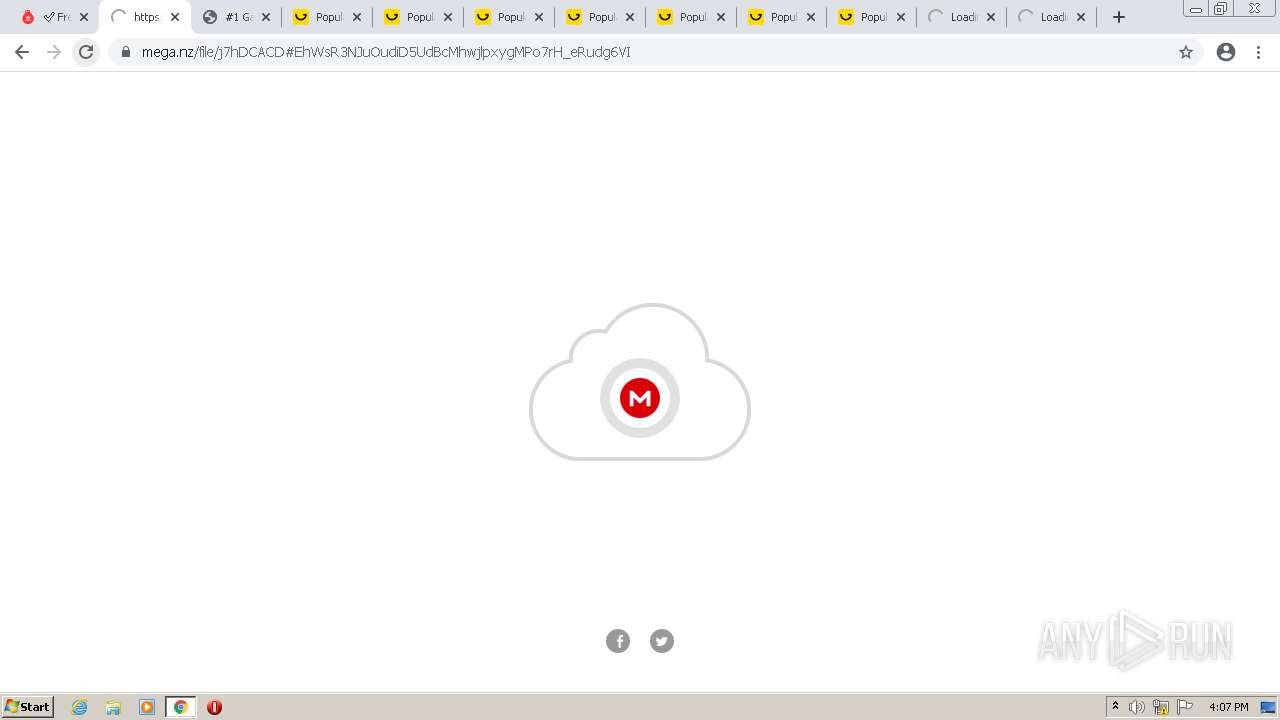Open the Action Center flag icon

click(x=1185, y=707)
